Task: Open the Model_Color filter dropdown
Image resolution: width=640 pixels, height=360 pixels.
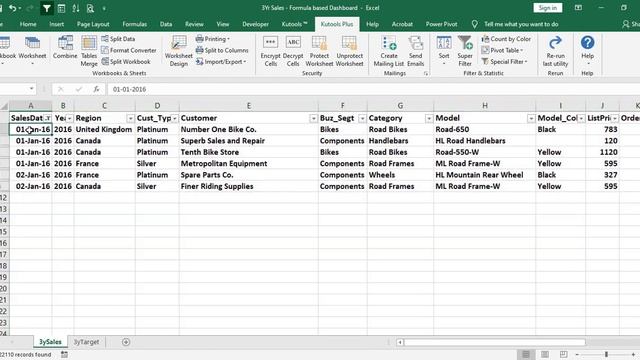Action: pos(581,118)
